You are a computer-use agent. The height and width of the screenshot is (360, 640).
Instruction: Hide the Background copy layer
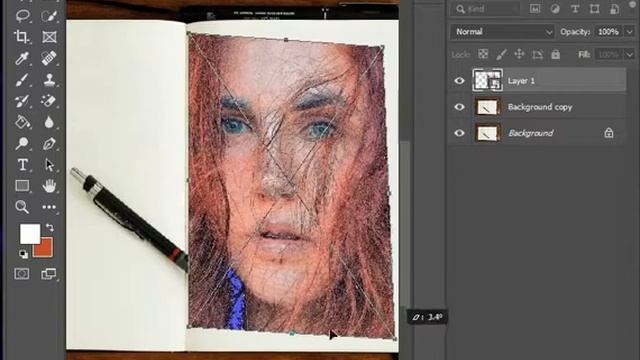click(459, 107)
